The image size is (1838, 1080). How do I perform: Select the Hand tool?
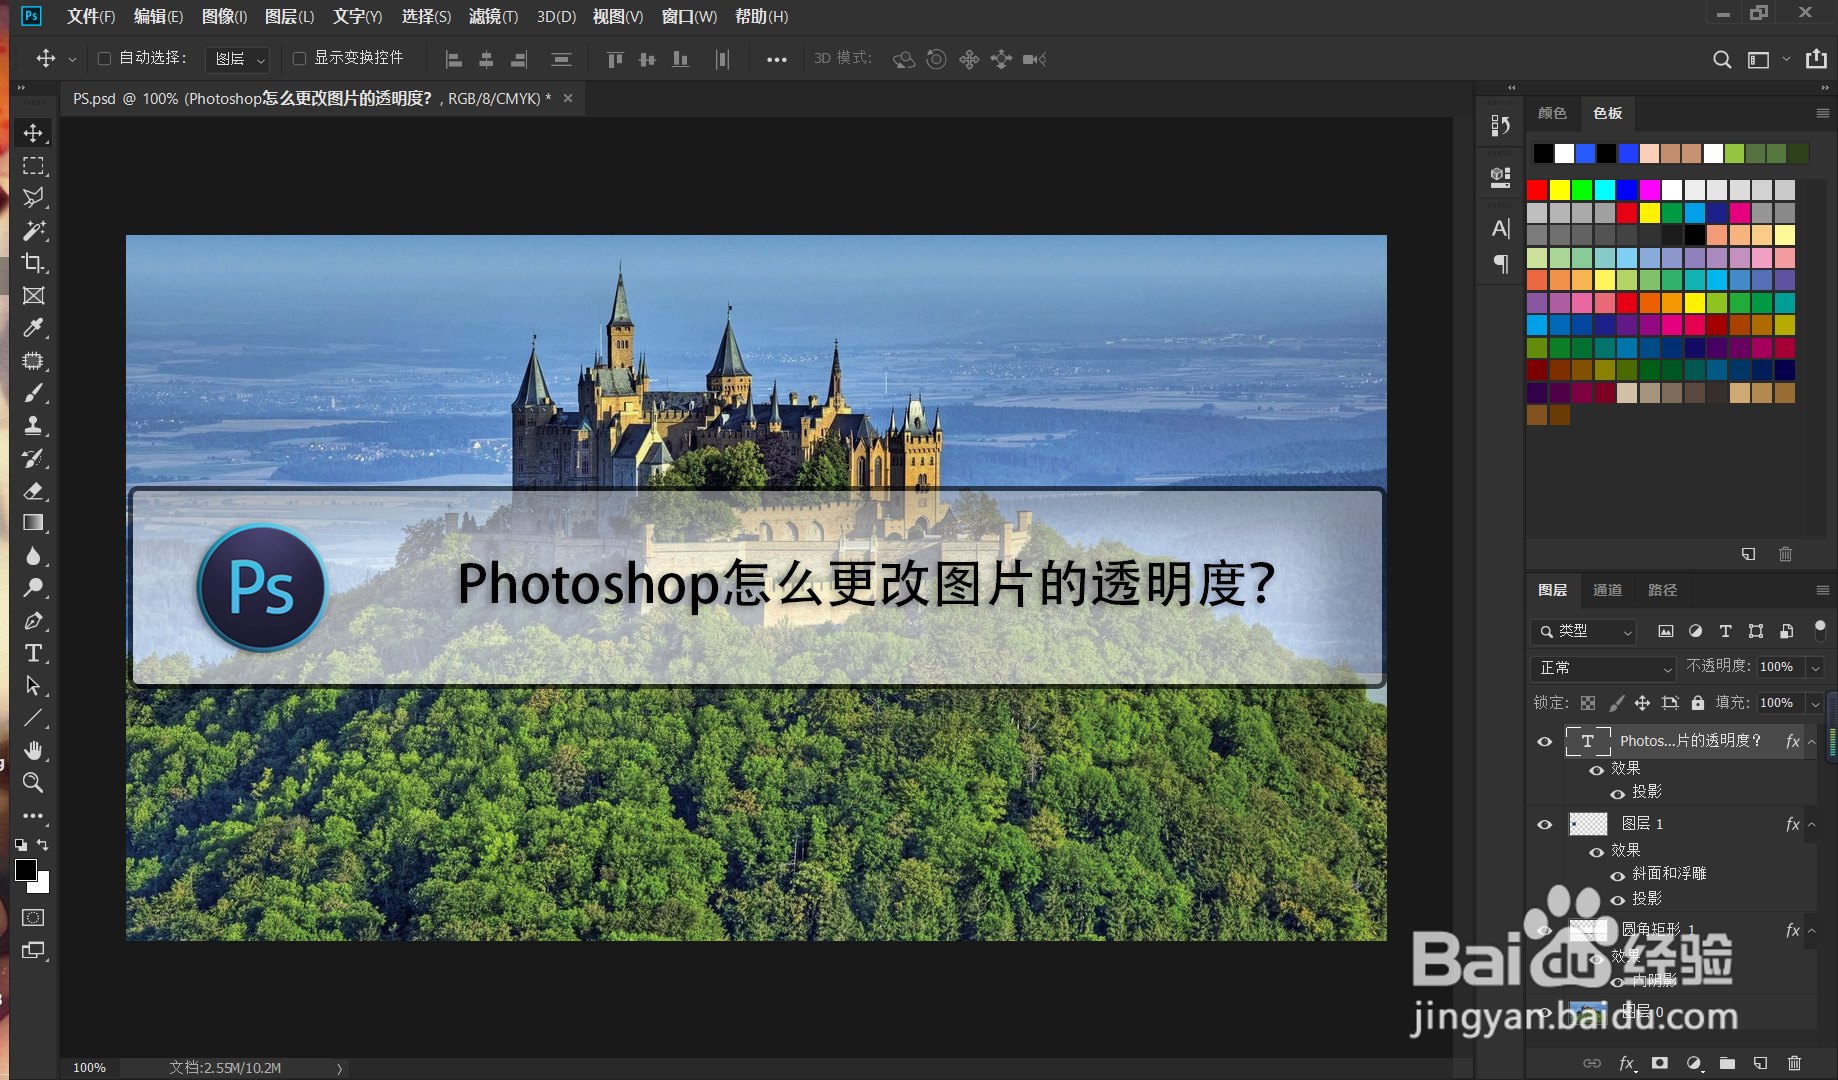(33, 750)
